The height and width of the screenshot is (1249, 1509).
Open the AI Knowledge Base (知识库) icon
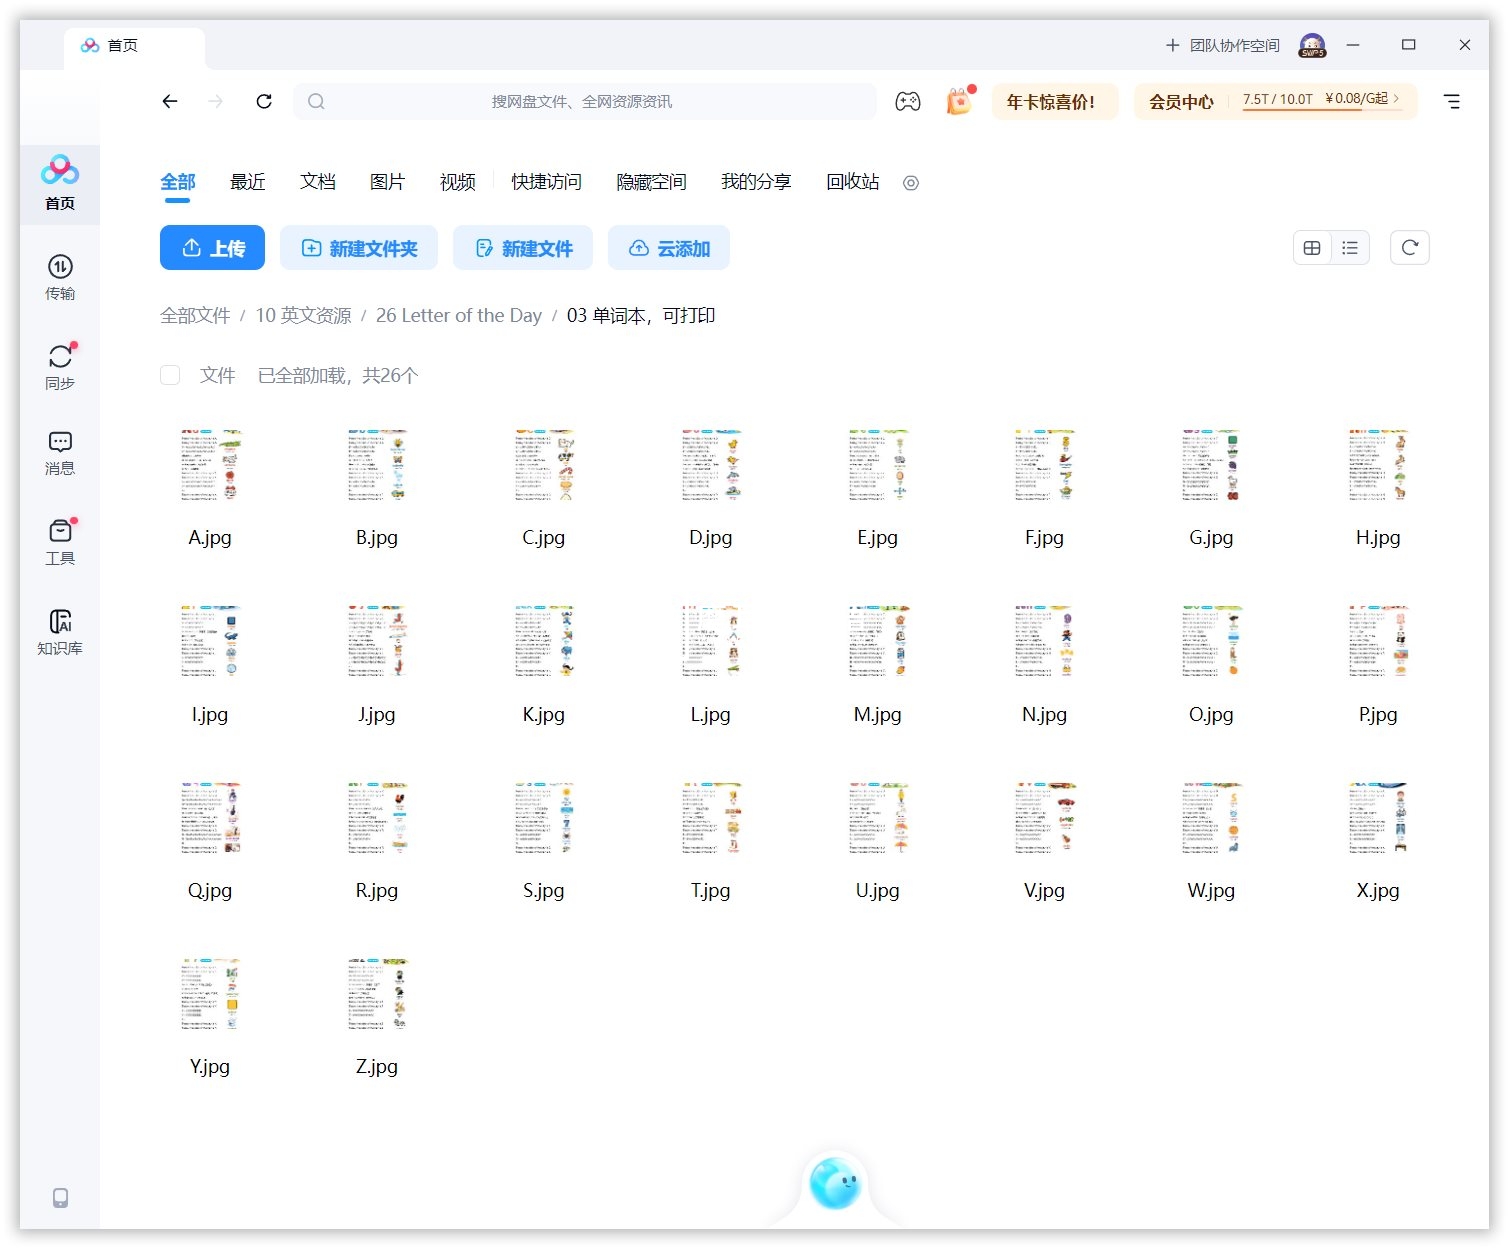pos(60,631)
